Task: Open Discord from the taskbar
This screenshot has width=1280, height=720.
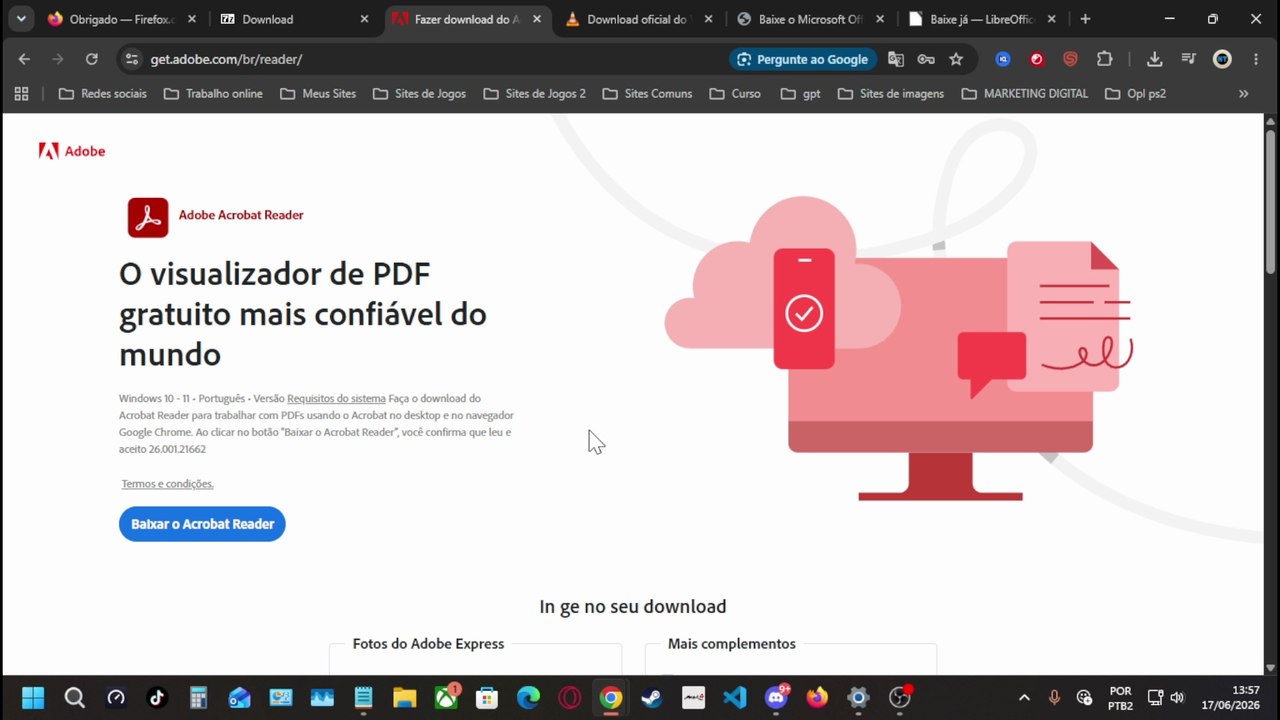Action: click(775, 697)
